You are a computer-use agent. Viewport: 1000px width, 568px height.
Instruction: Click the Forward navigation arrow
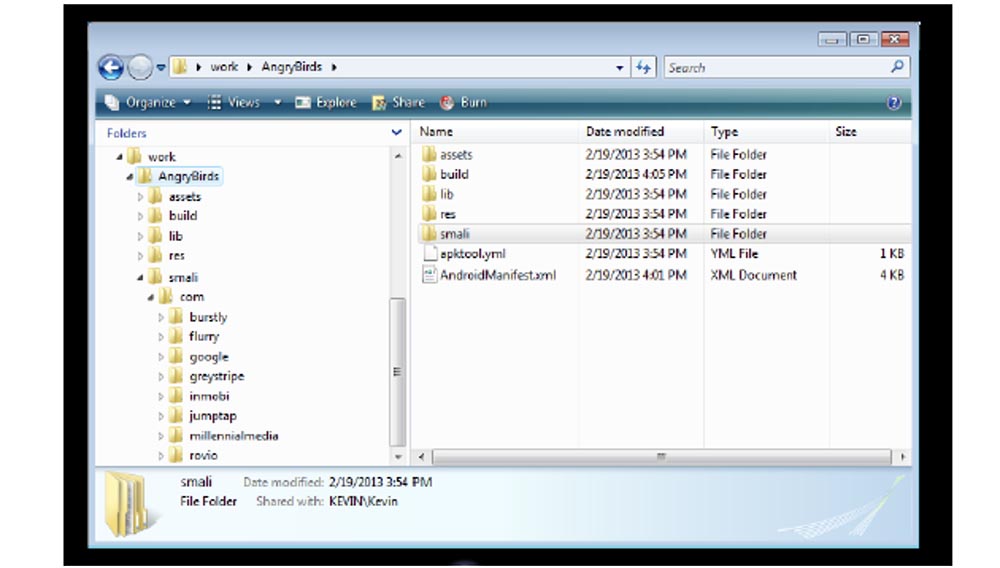140,67
